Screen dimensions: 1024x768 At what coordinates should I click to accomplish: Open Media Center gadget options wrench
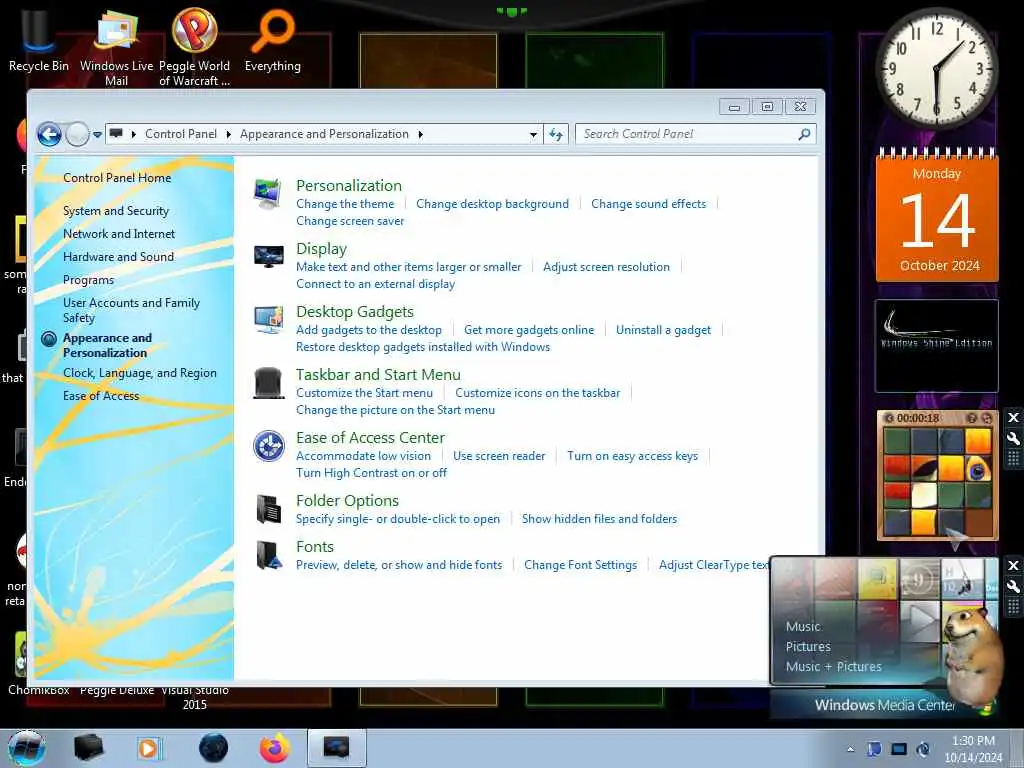coord(1014,586)
